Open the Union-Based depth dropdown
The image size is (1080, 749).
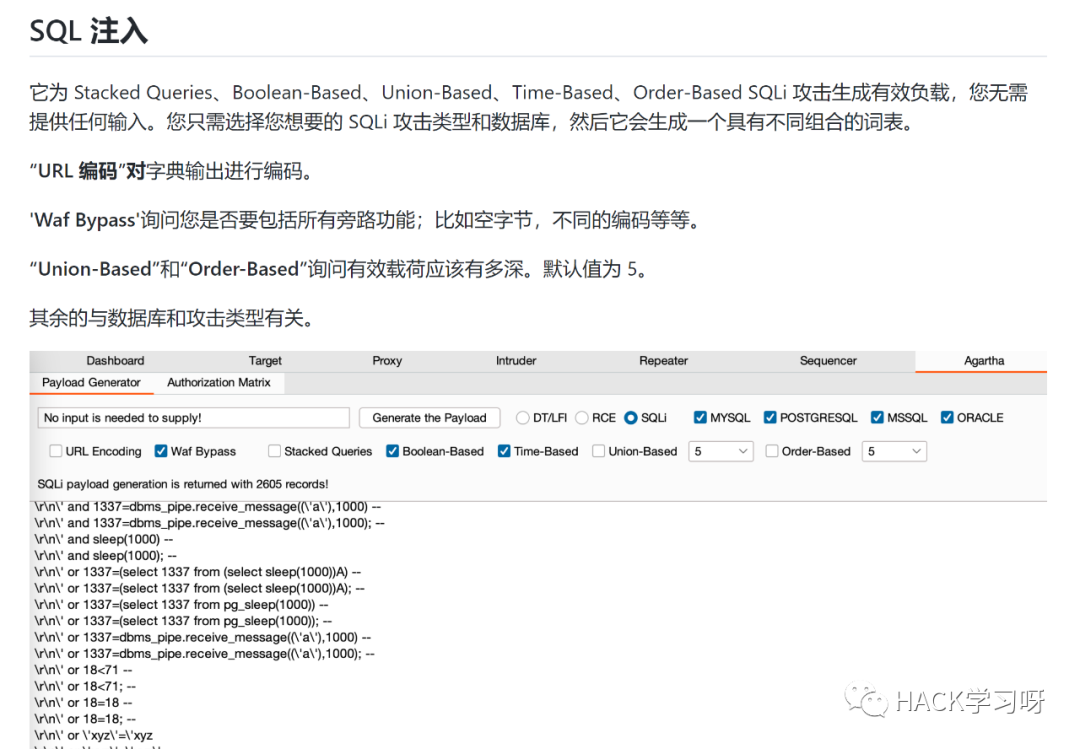[x=720, y=451]
